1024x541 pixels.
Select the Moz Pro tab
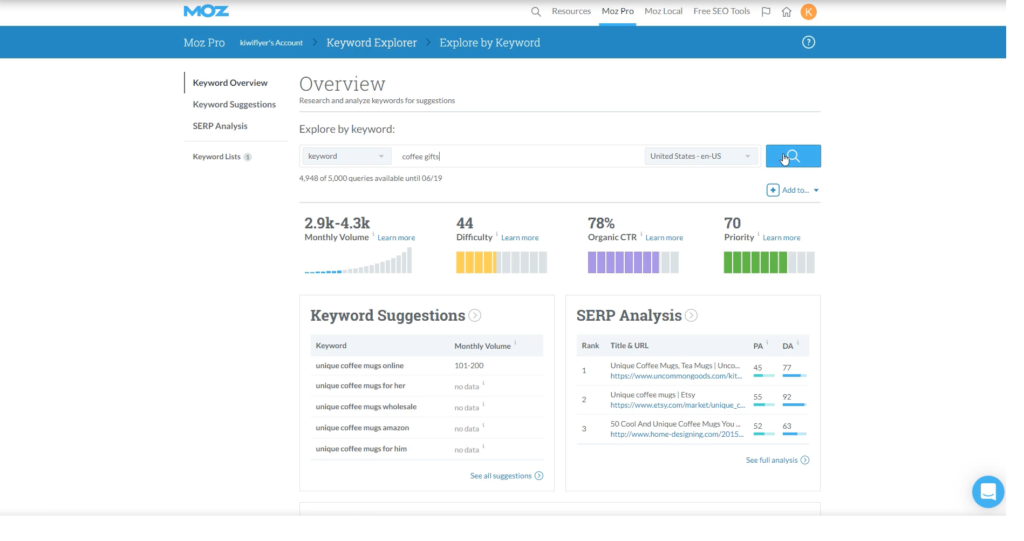(617, 11)
